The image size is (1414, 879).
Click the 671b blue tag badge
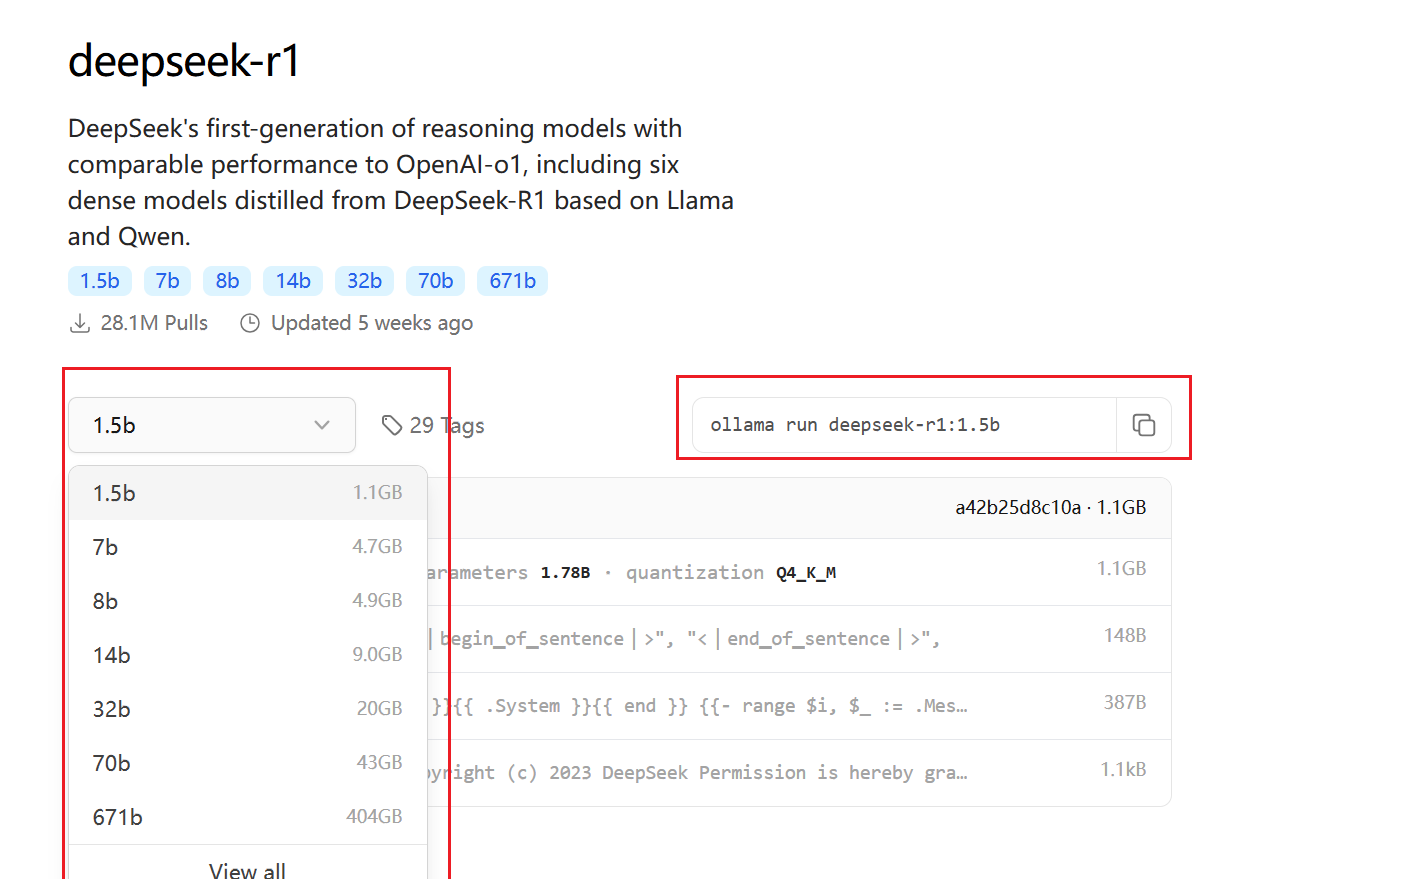(513, 281)
